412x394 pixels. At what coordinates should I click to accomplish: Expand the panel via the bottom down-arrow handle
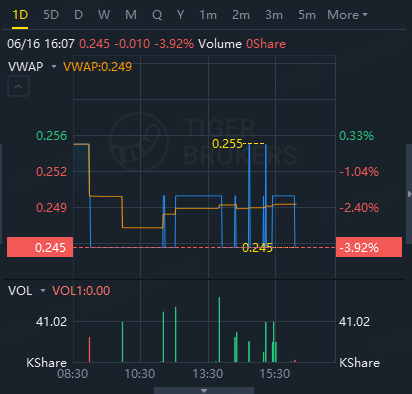[204, 390]
